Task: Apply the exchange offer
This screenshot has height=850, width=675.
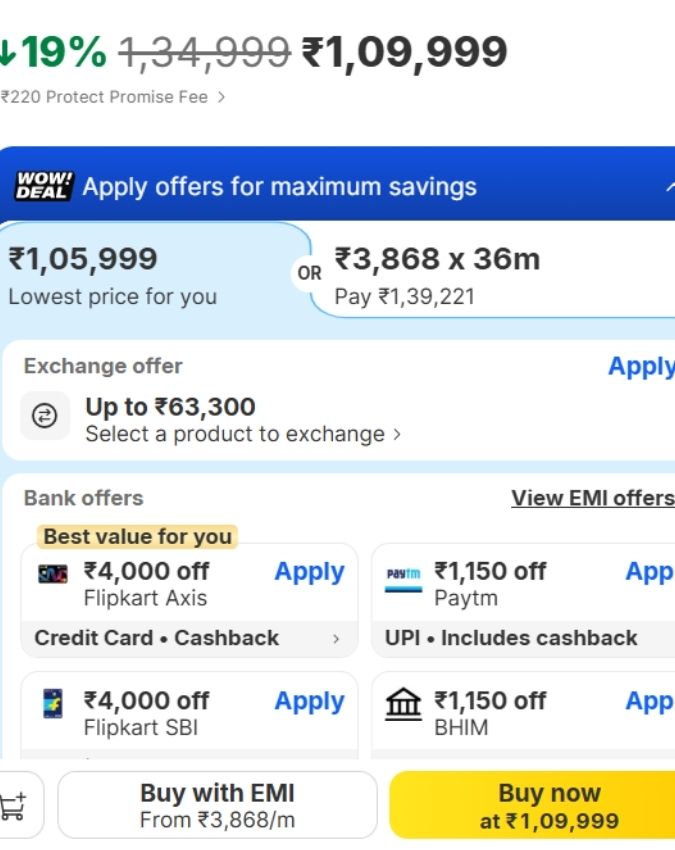Action: coord(641,366)
